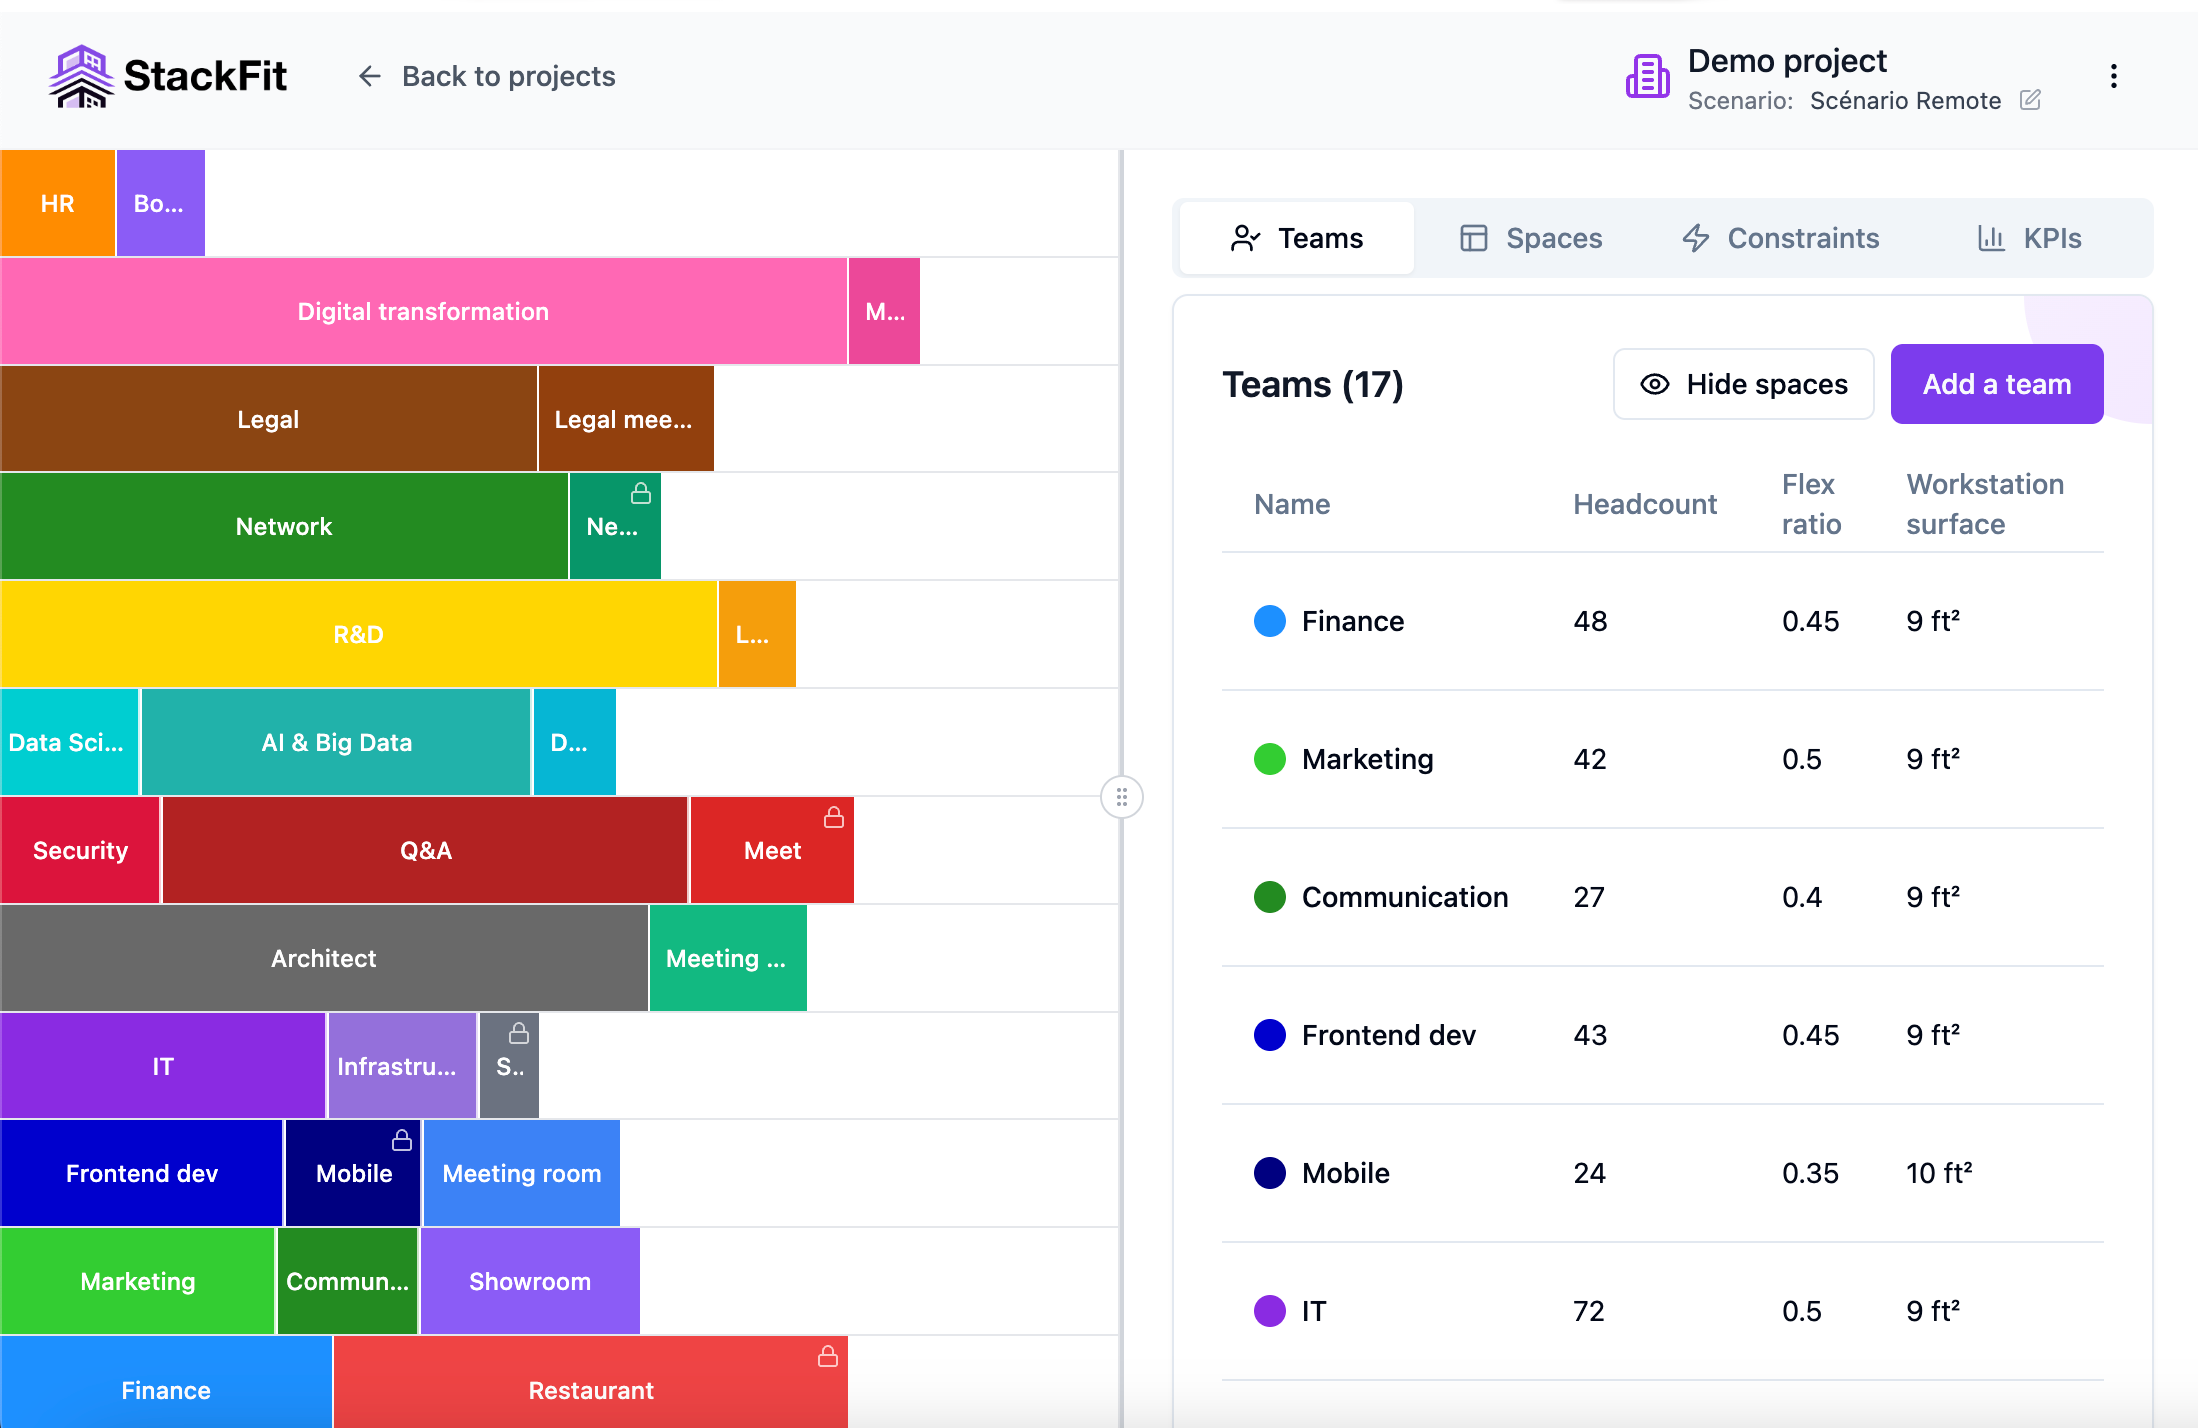Click lock icon on Restaurant block
The height and width of the screenshot is (1428, 2198).
pos(828,1356)
